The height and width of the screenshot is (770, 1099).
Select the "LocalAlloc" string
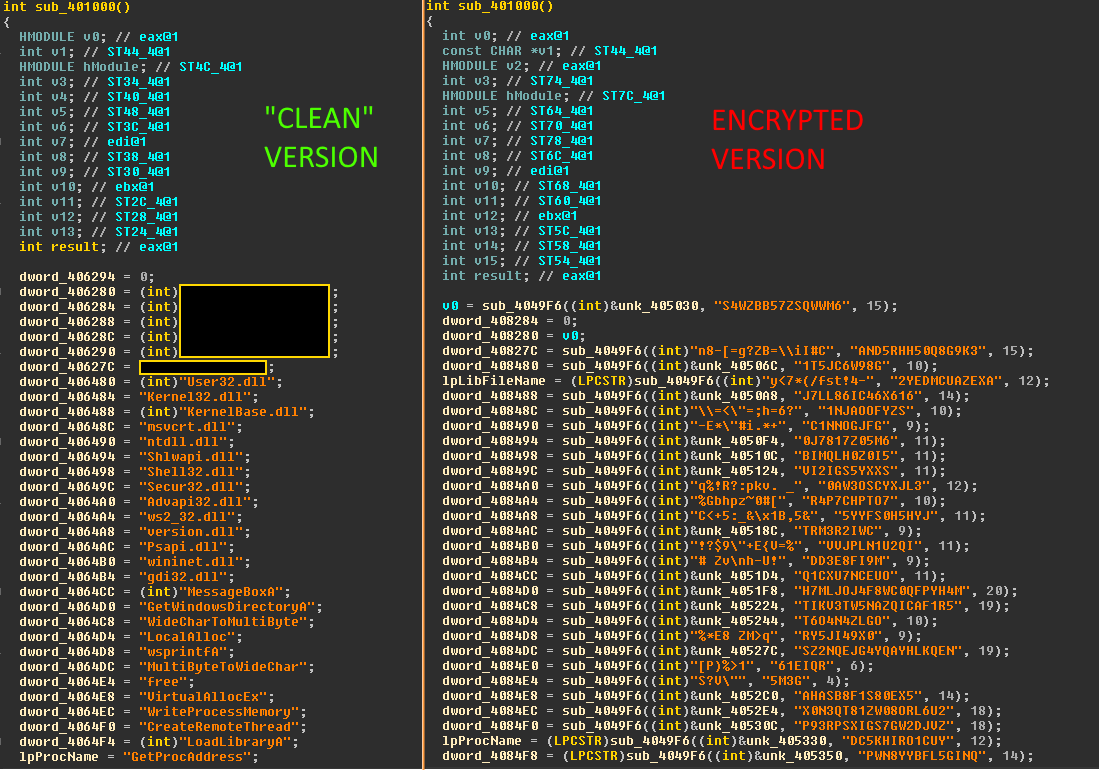187,637
